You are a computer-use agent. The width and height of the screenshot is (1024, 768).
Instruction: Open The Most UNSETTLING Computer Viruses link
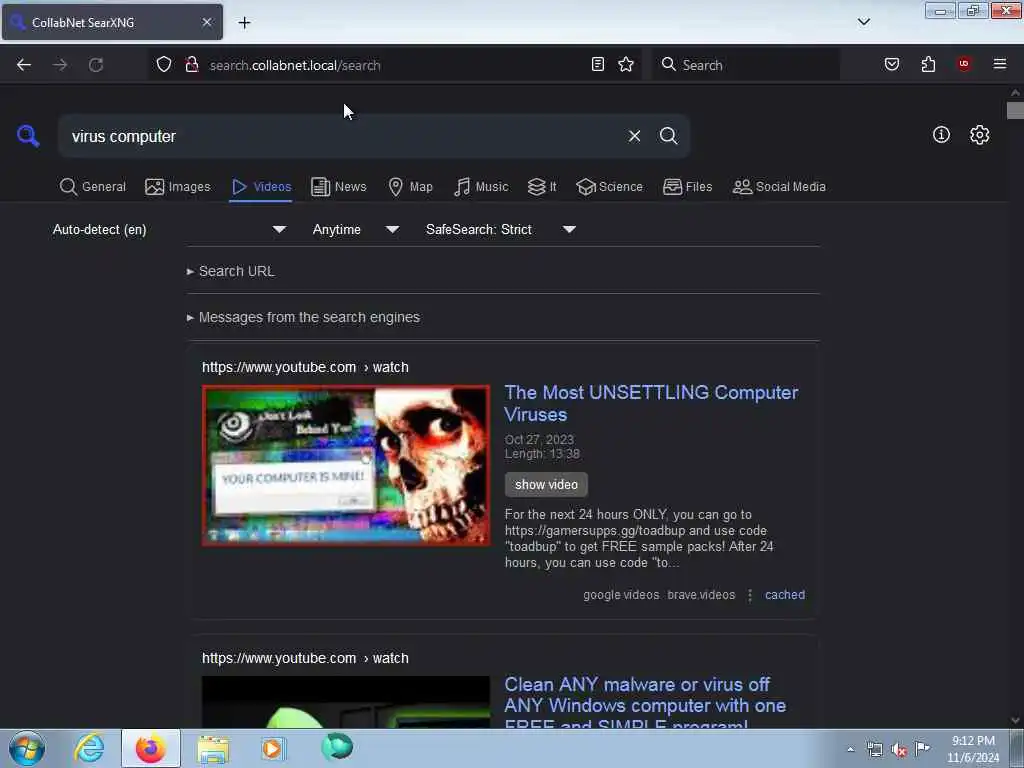tap(651, 403)
